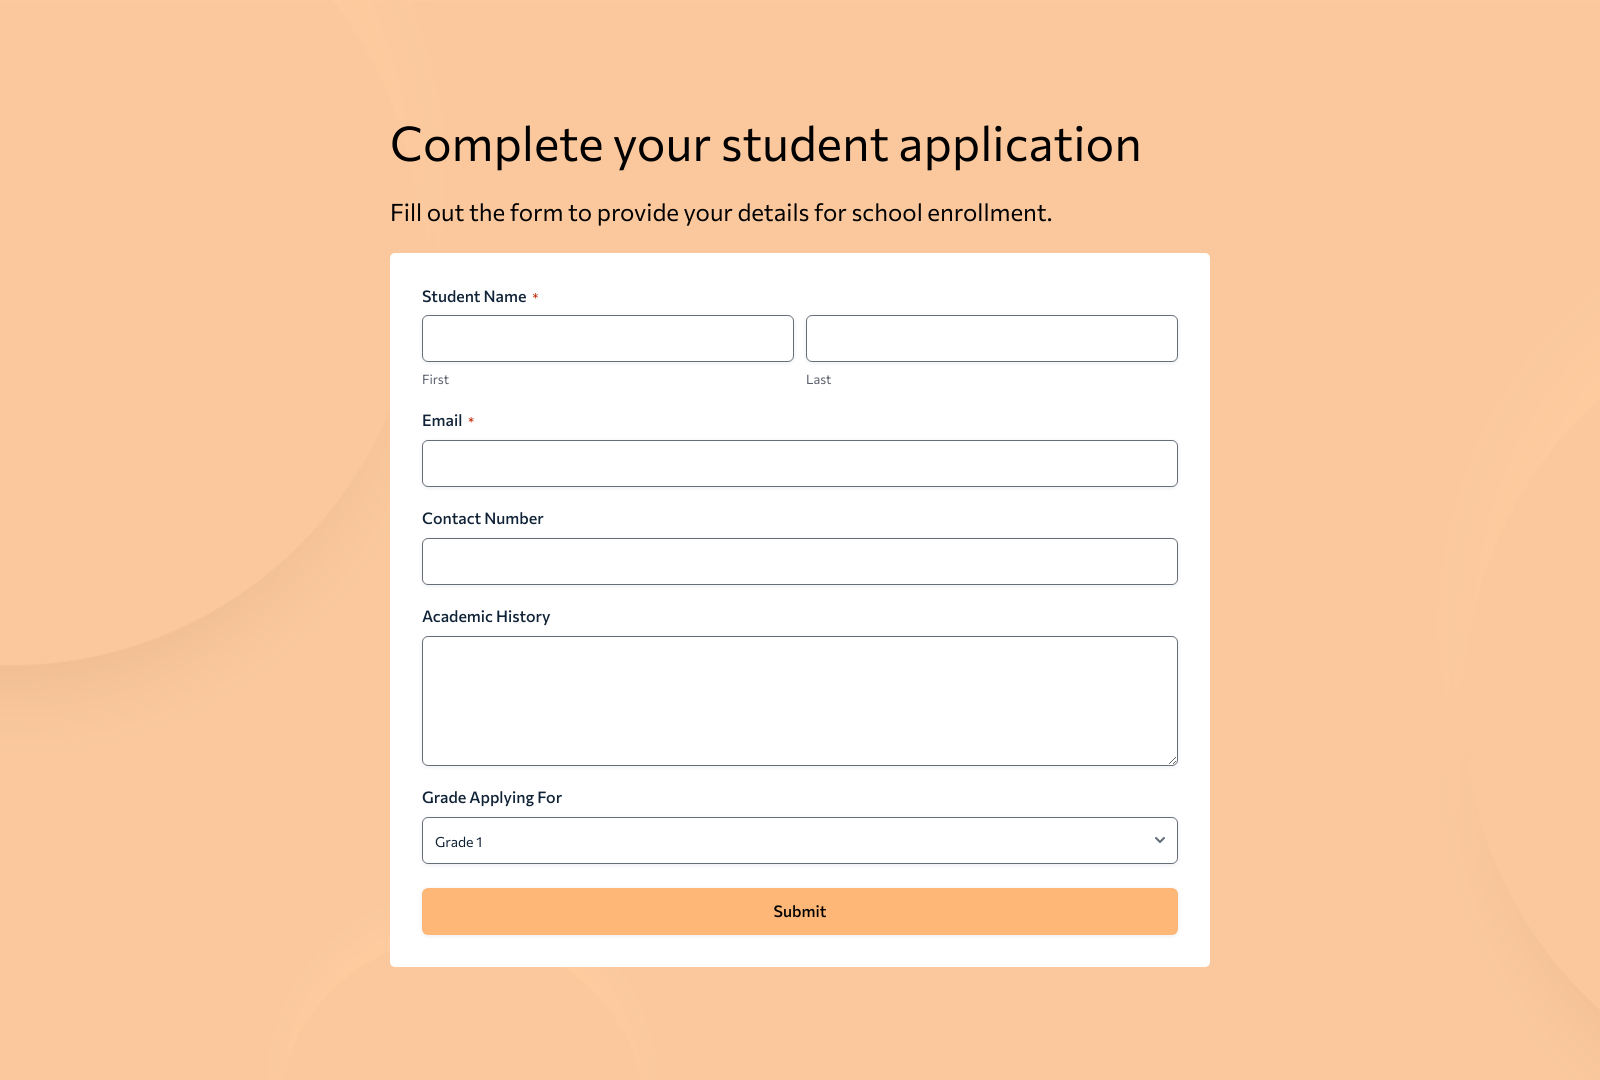
Task: Click the red asterisk next to Student Name
Action: (x=536, y=296)
